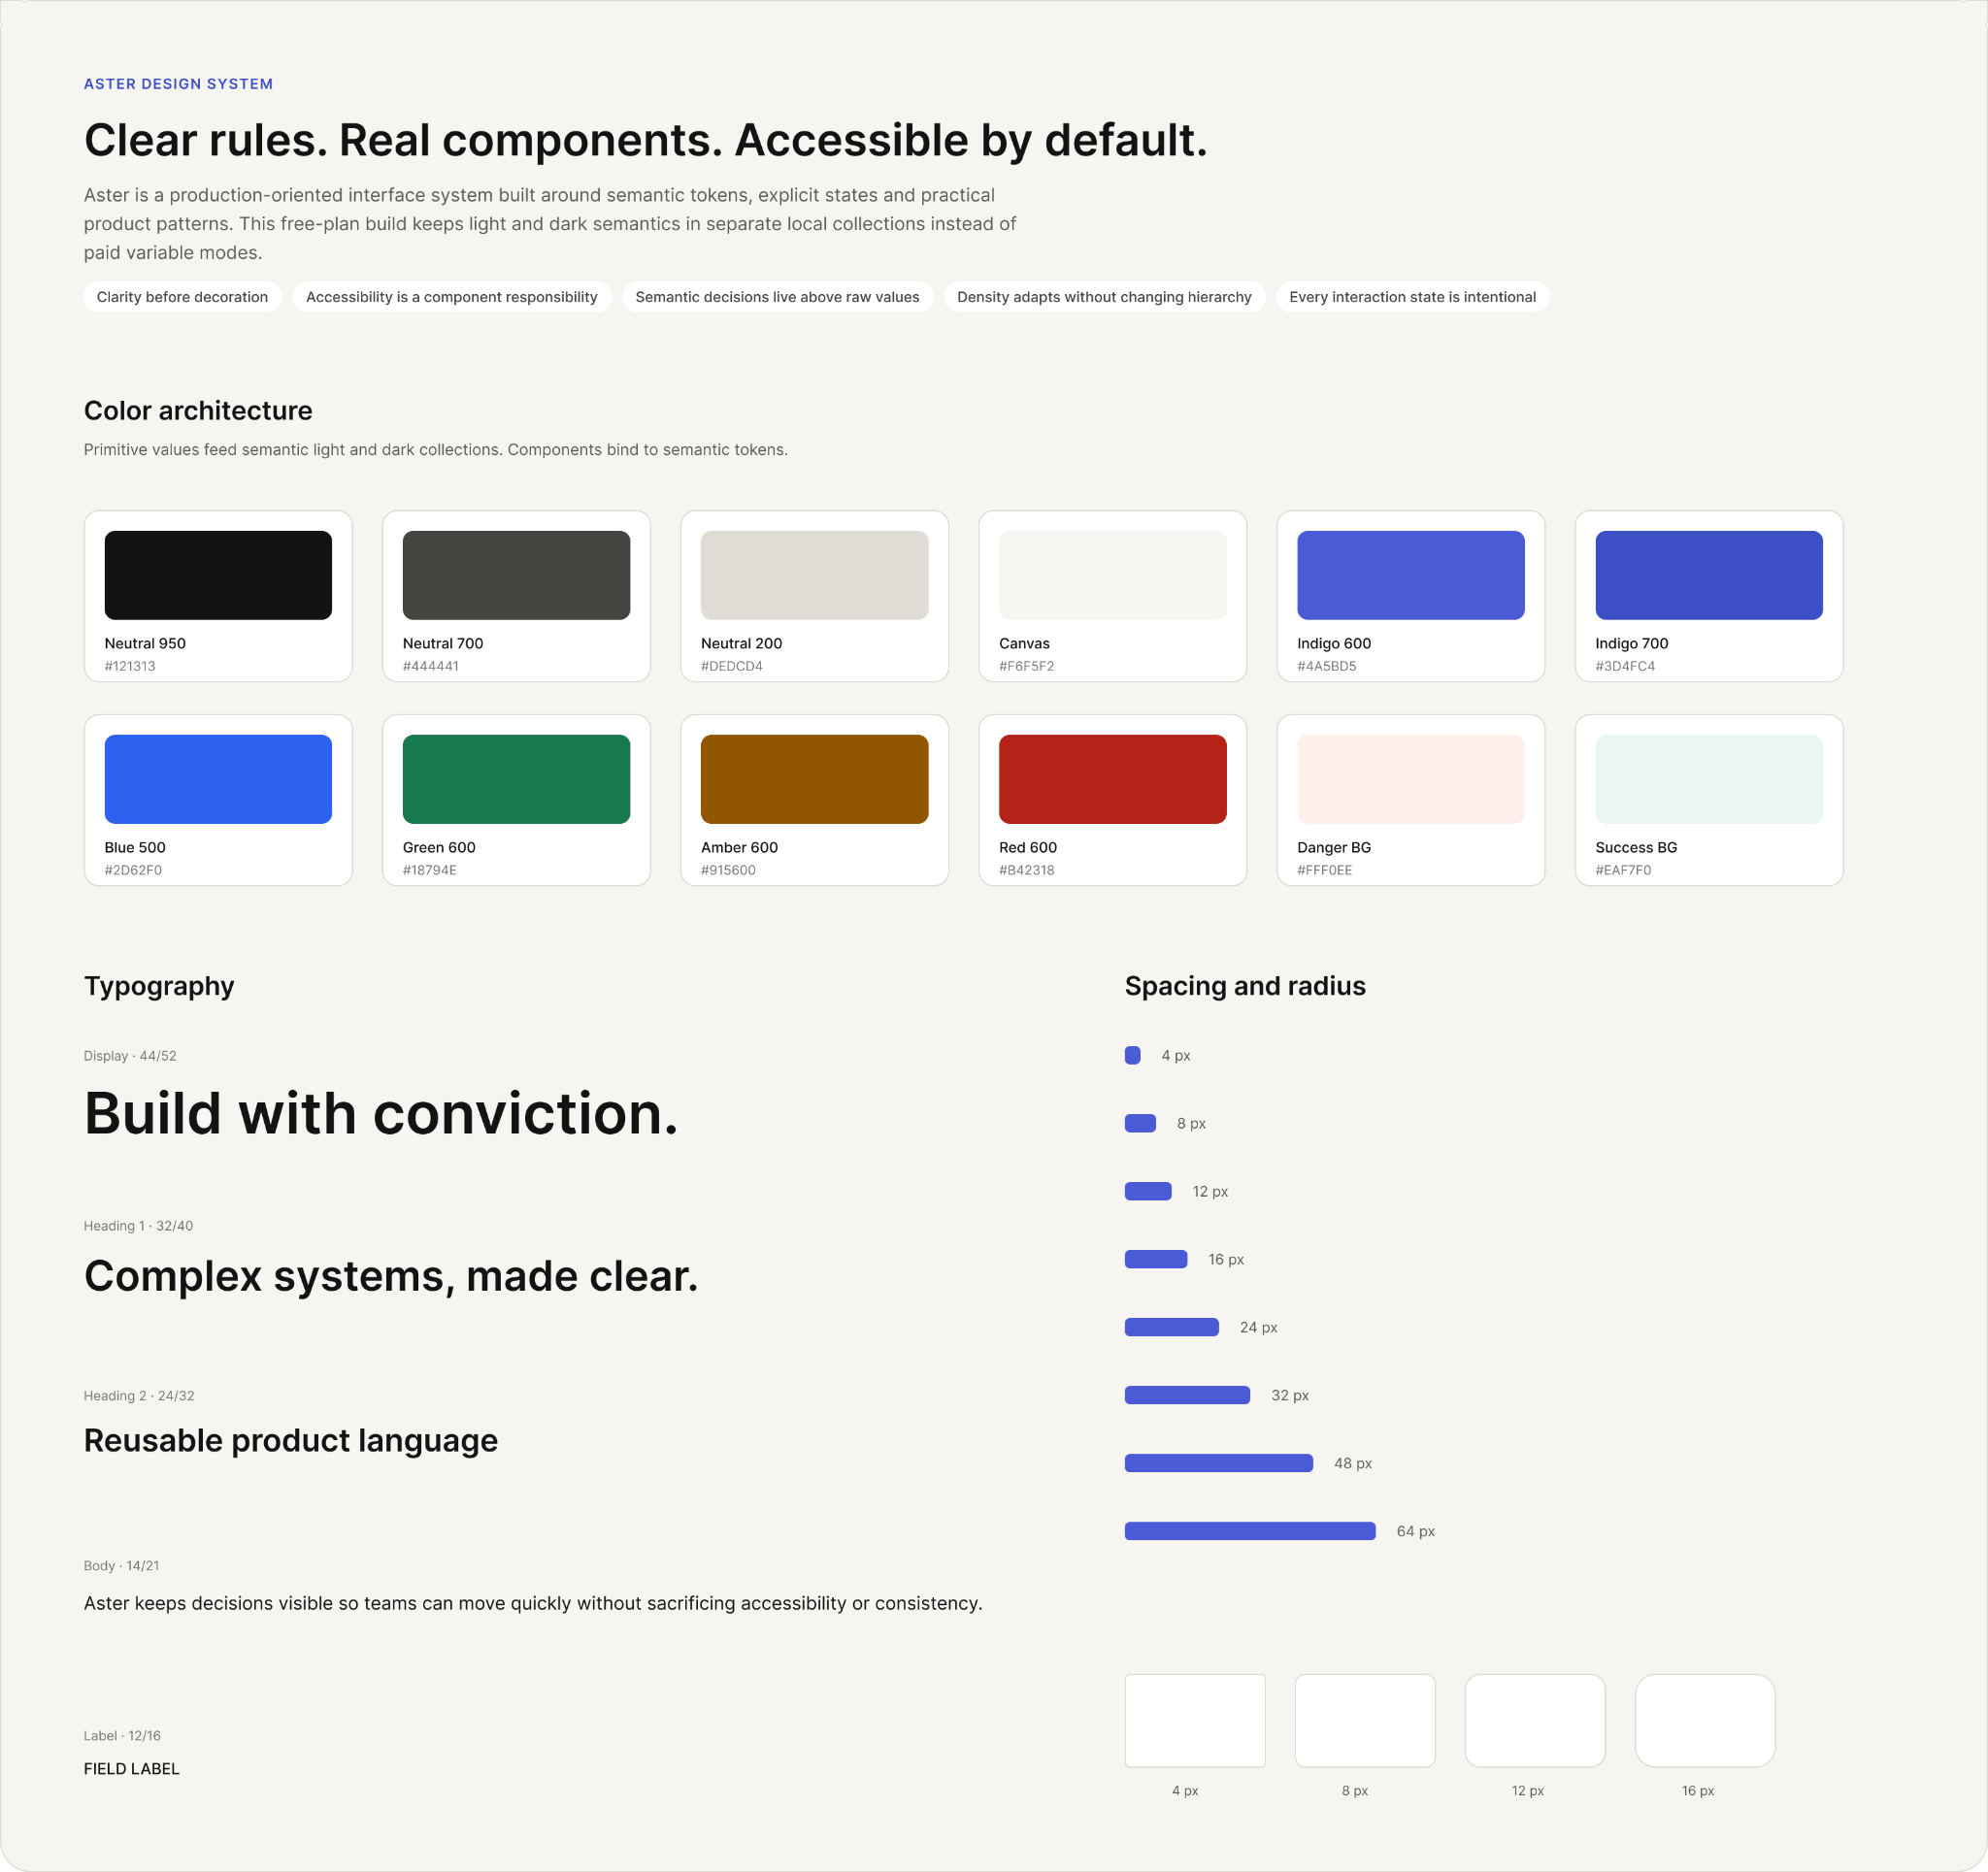This screenshot has height=1872, width=1988.
Task: Select the Green 600 color swatch
Action: tap(516, 779)
